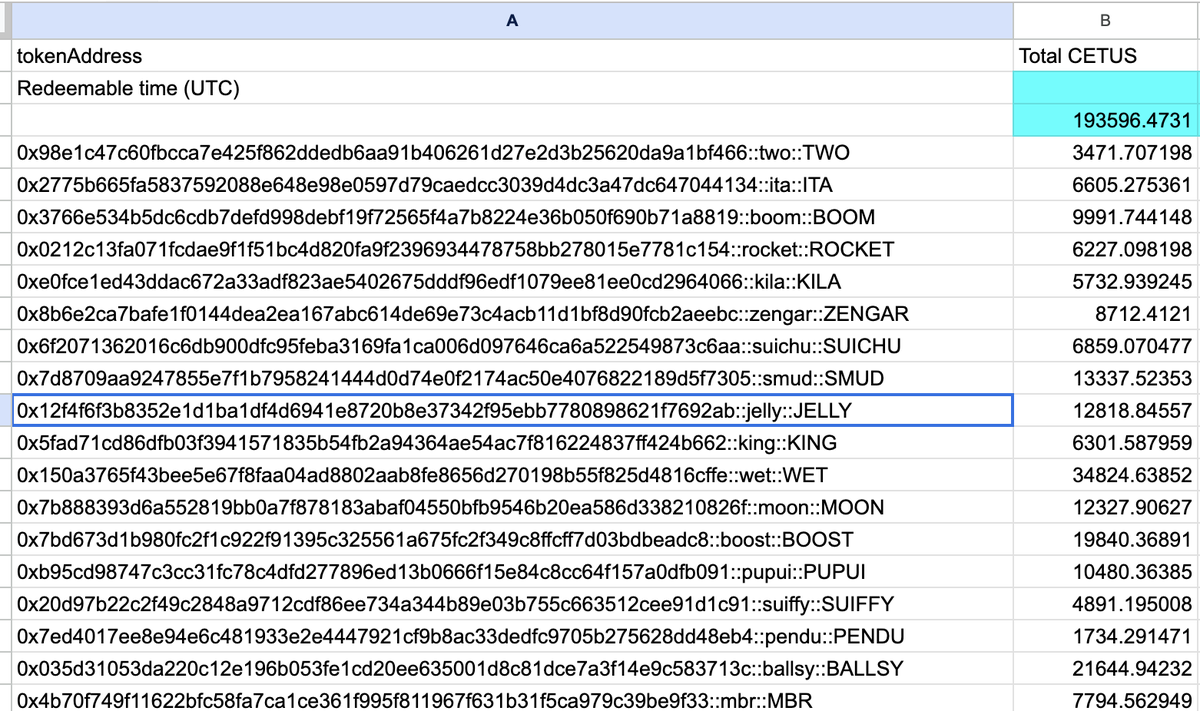This screenshot has width=1200, height=711.
Task: Select the column A header
Action: pos(512,20)
